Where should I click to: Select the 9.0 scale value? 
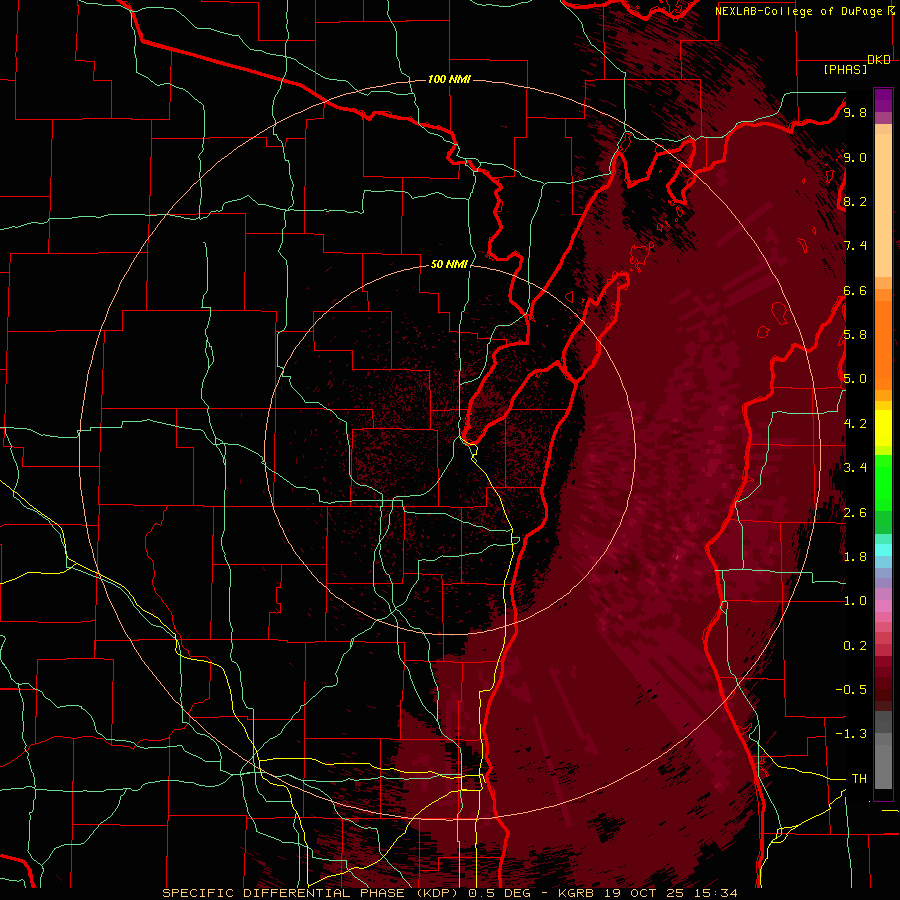tap(855, 157)
